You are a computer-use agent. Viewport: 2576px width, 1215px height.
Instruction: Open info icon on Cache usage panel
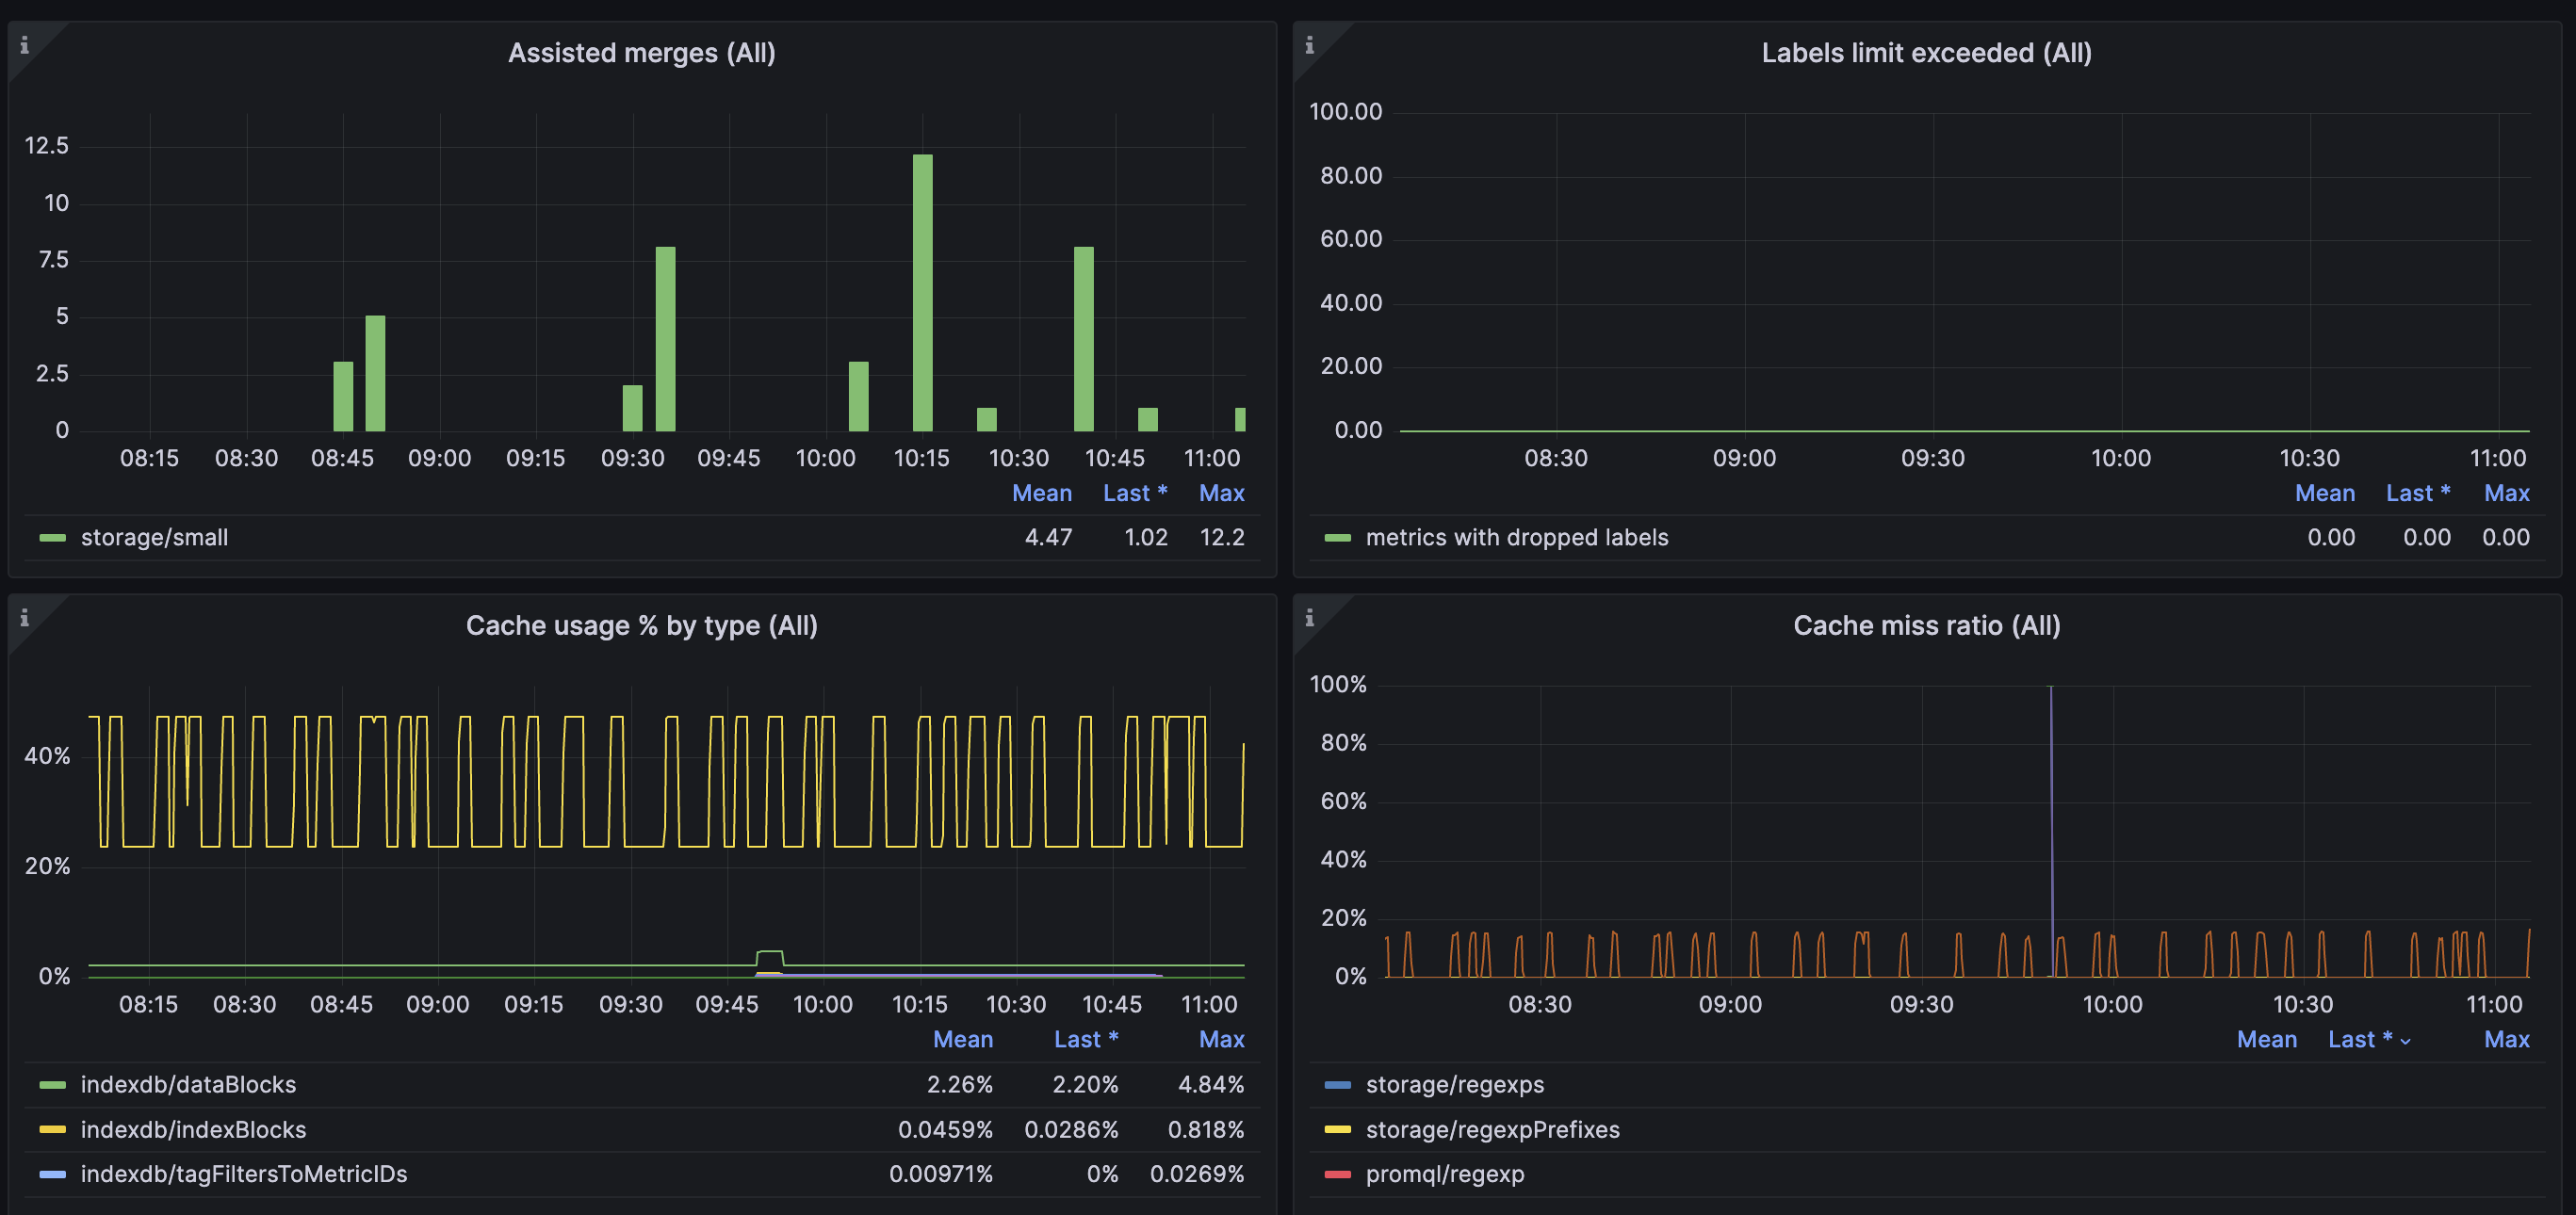pyautogui.click(x=24, y=618)
